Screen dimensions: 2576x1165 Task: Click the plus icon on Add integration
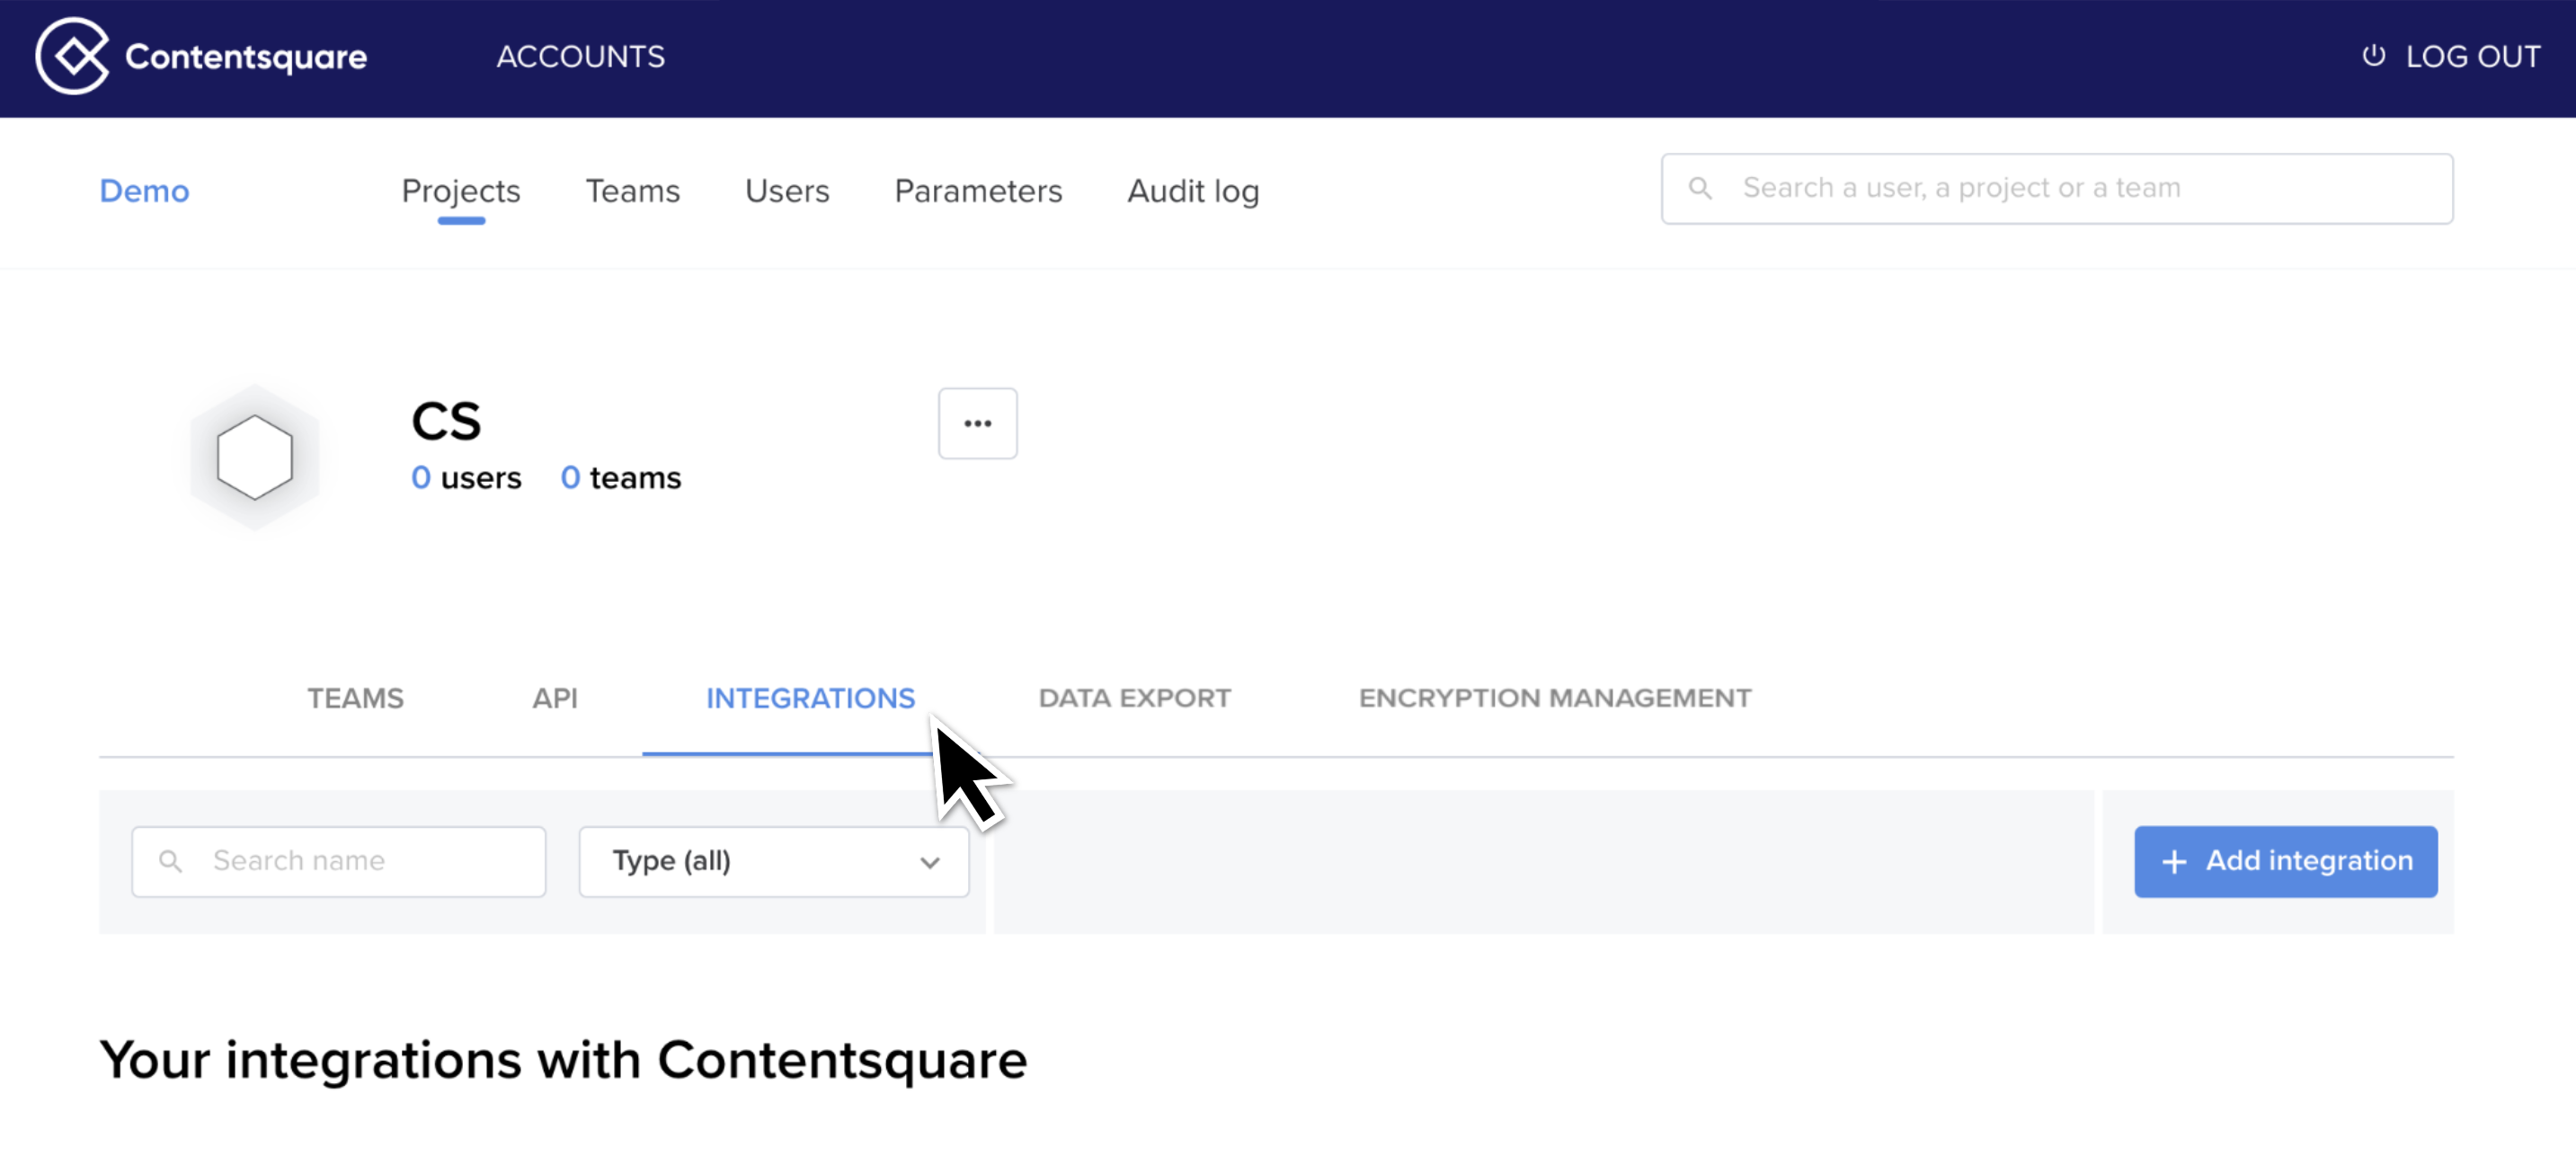pos(2174,861)
